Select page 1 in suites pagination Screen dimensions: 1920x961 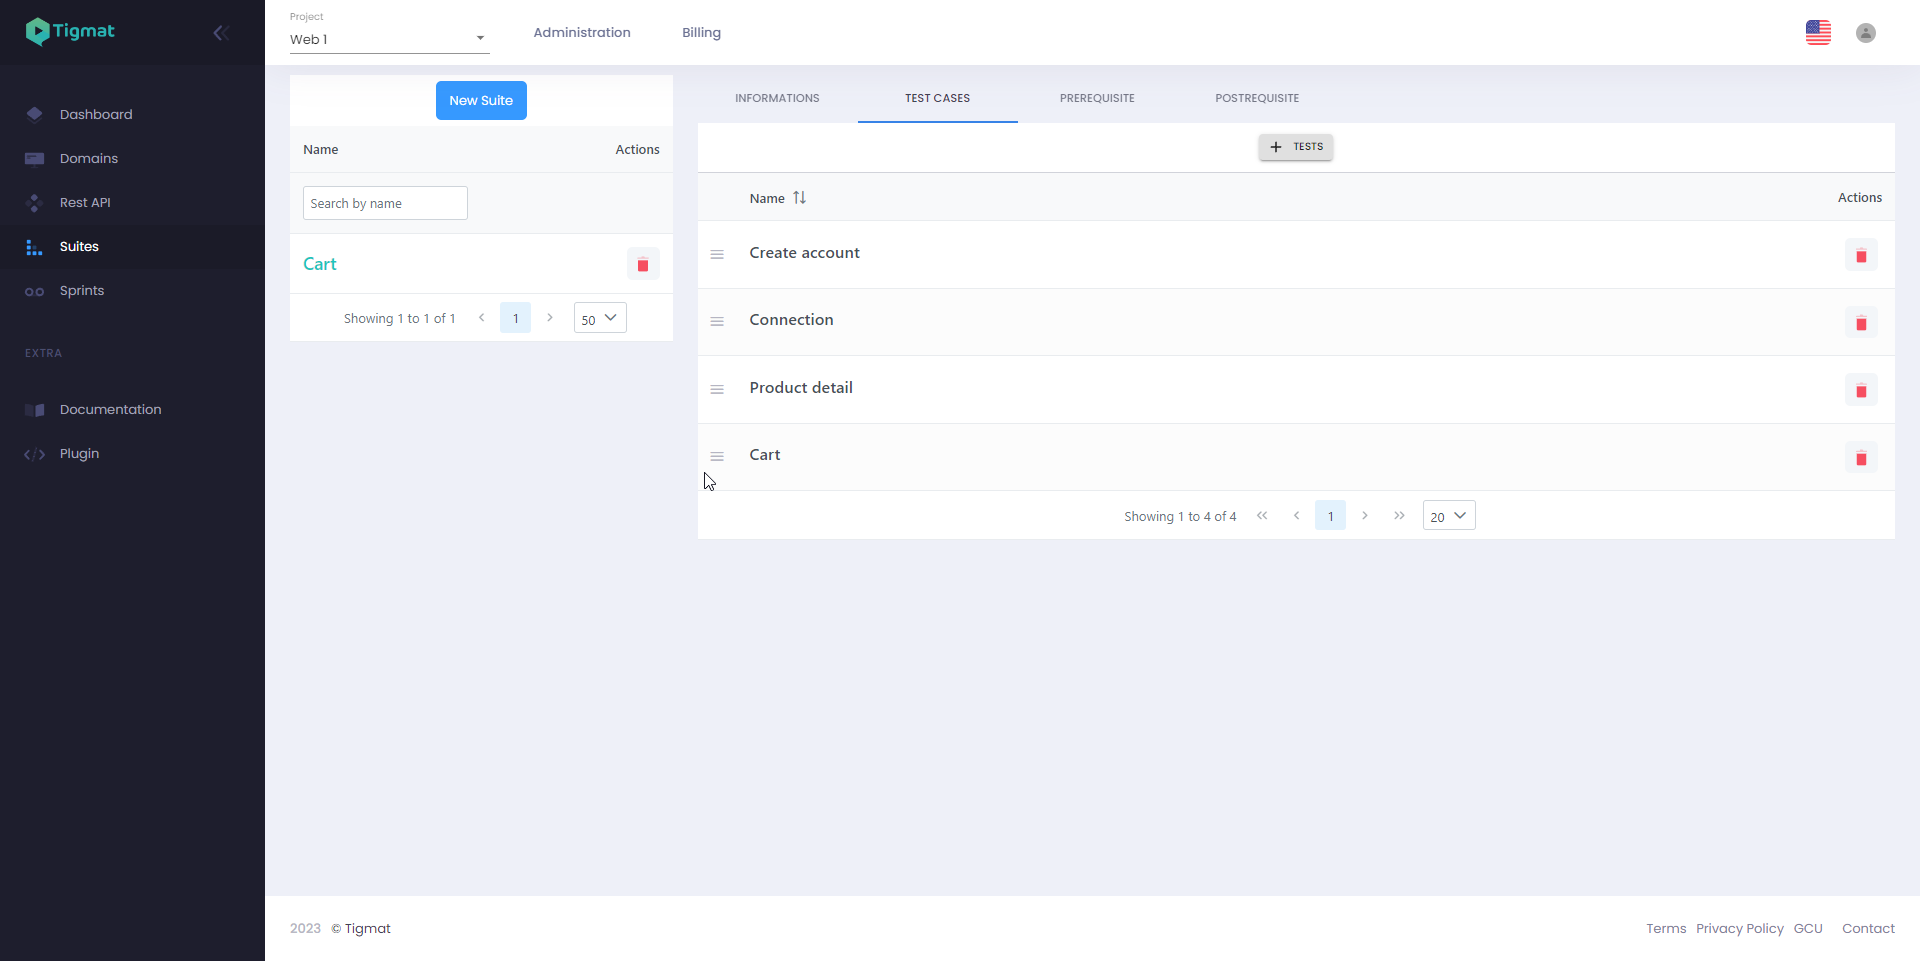point(516,318)
